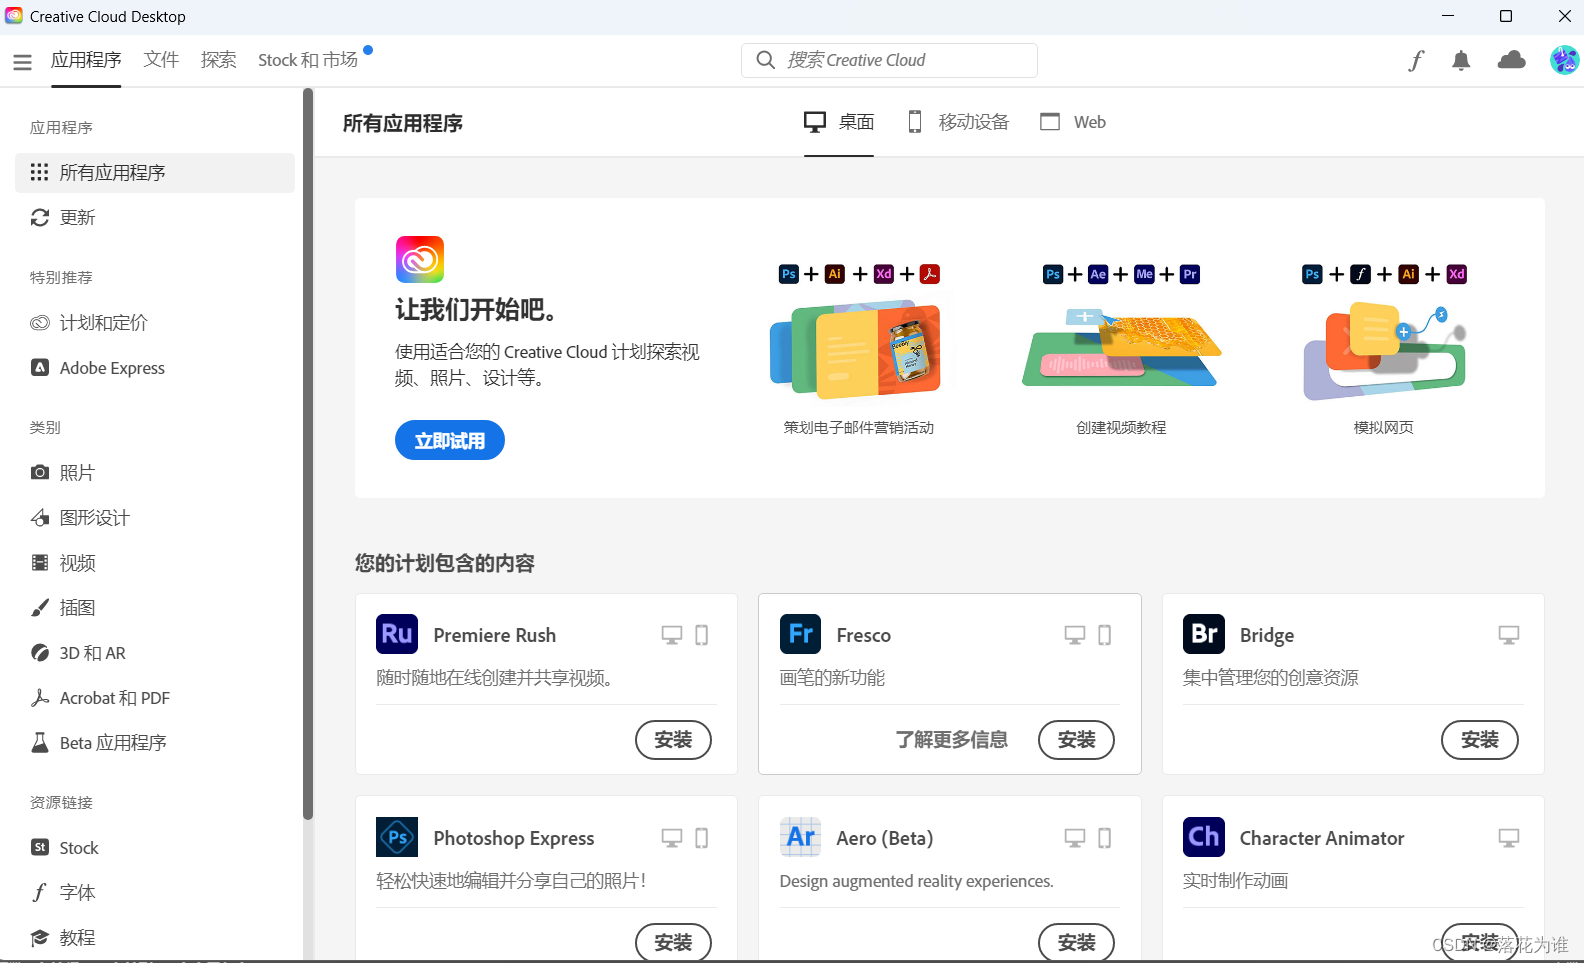
Task: Select the 图形设计 category
Action: click(155, 518)
